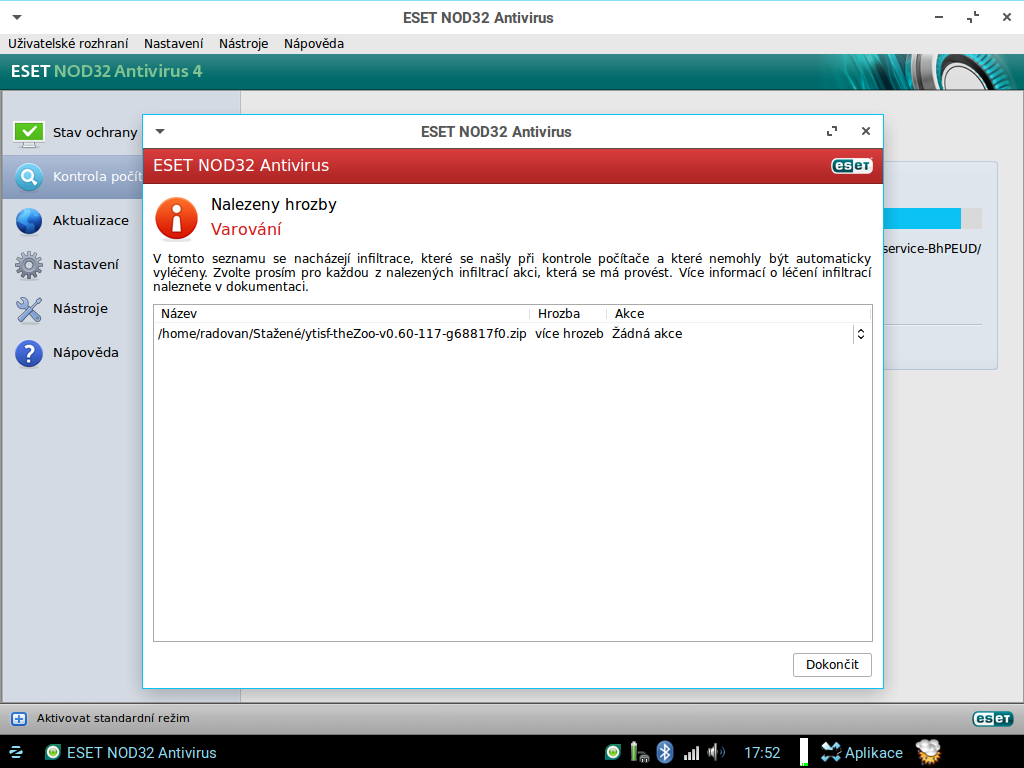Click Aktivovat standardní režim link

(113, 718)
